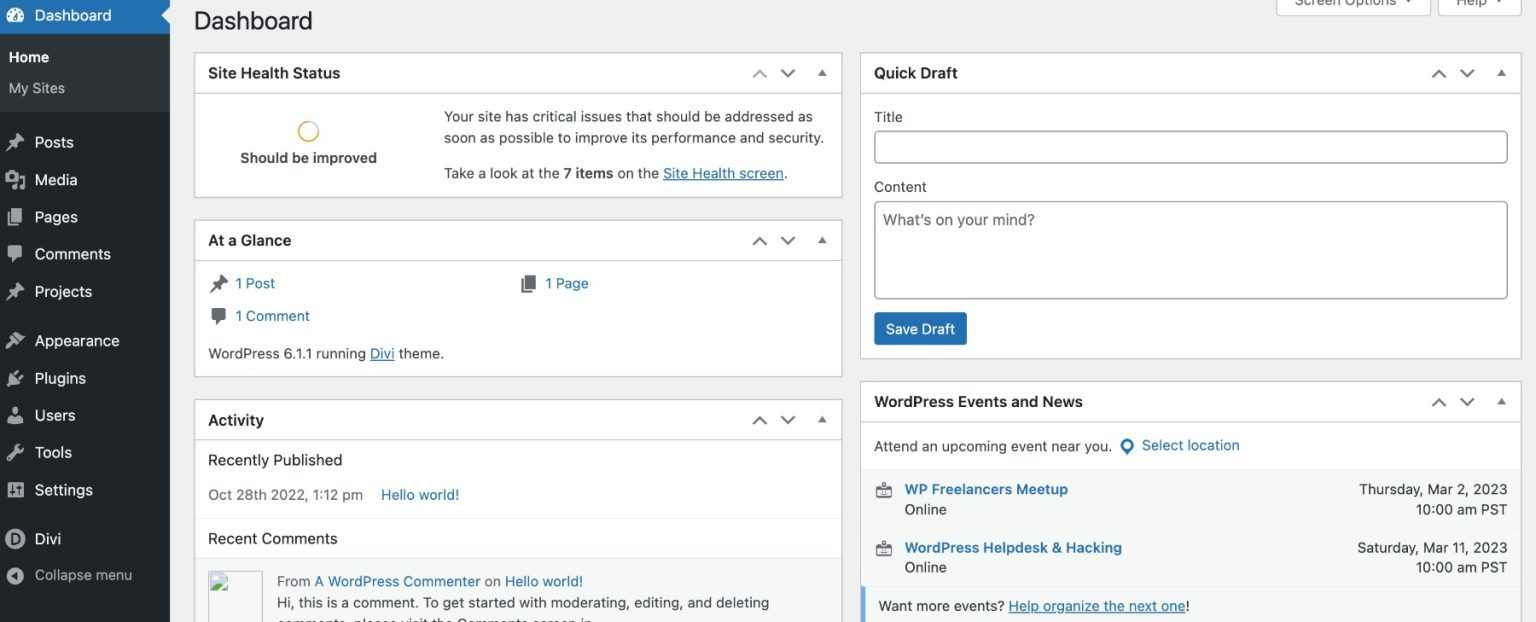Click the Save Draft button

tap(919, 328)
